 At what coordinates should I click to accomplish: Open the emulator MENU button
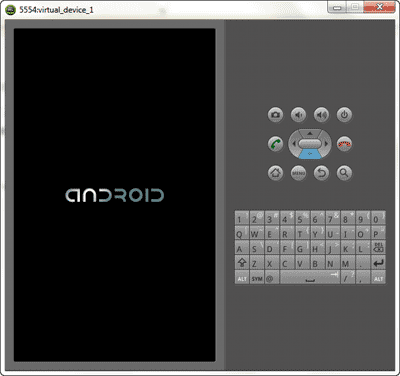(x=298, y=173)
